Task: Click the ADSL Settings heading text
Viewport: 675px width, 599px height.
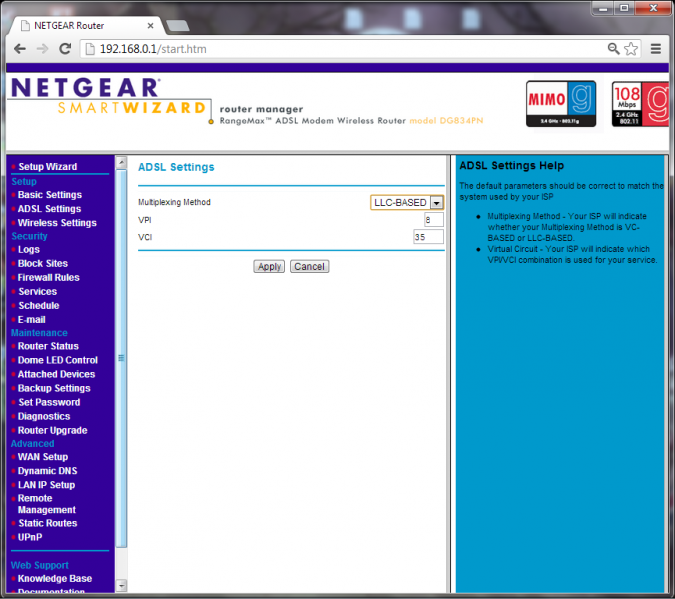Action: tap(176, 167)
